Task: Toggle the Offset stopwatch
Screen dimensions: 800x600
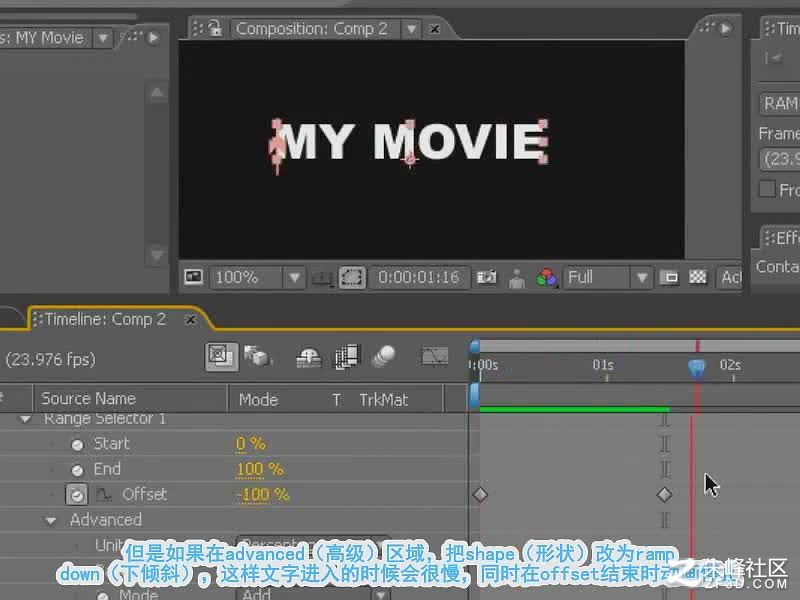Action: coord(77,494)
